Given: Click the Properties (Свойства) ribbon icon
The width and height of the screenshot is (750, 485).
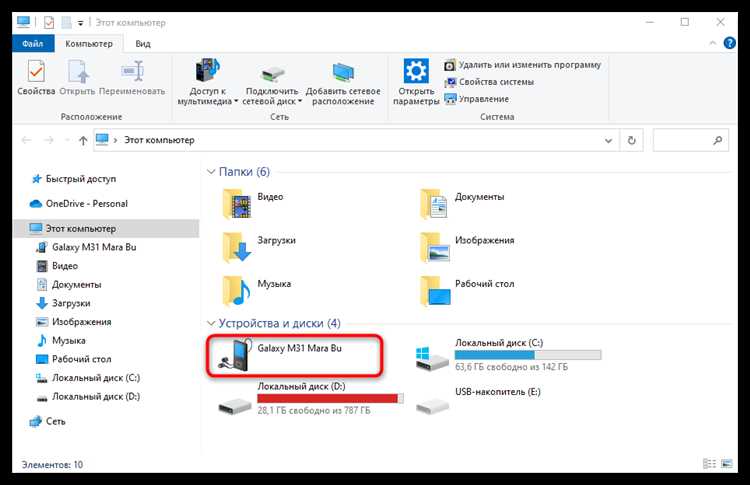Looking at the screenshot, I should tap(36, 72).
